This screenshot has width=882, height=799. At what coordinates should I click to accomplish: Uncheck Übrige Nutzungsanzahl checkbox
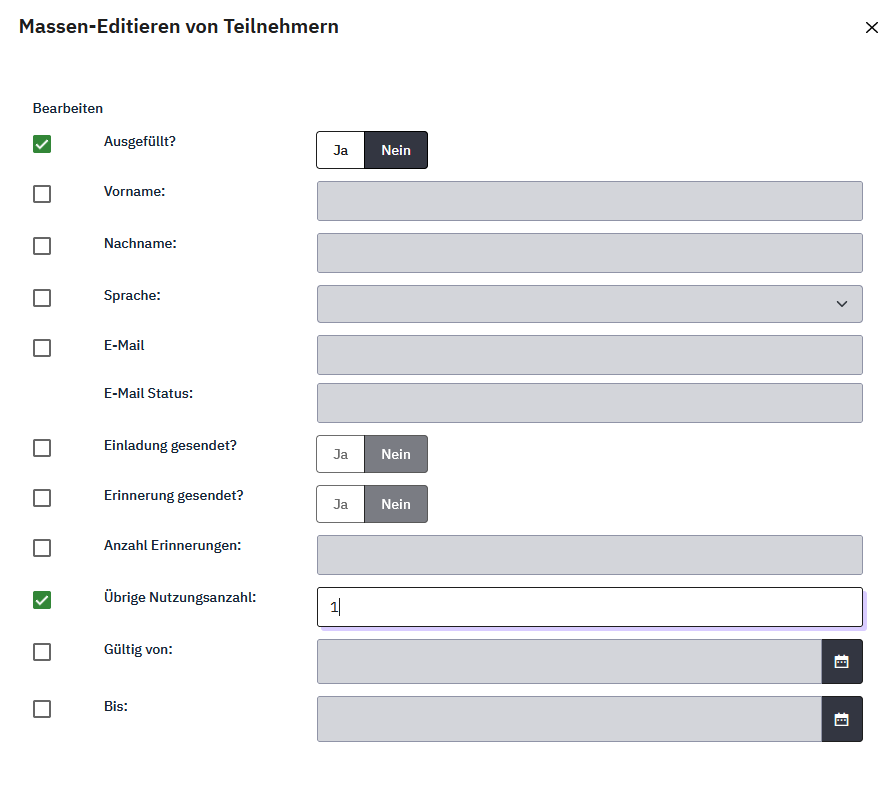coord(42,600)
